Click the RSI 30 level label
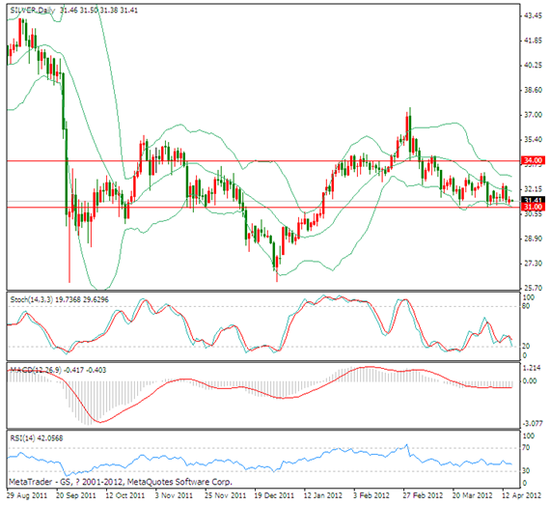550x505 pixels. (x=527, y=471)
